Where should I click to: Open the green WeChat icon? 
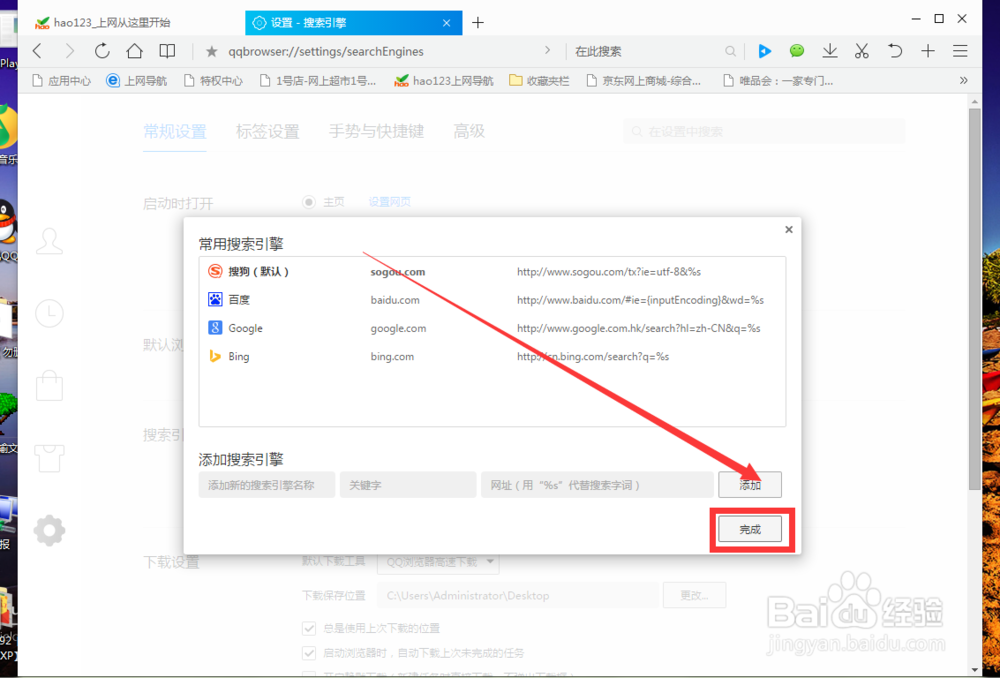tap(797, 51)
